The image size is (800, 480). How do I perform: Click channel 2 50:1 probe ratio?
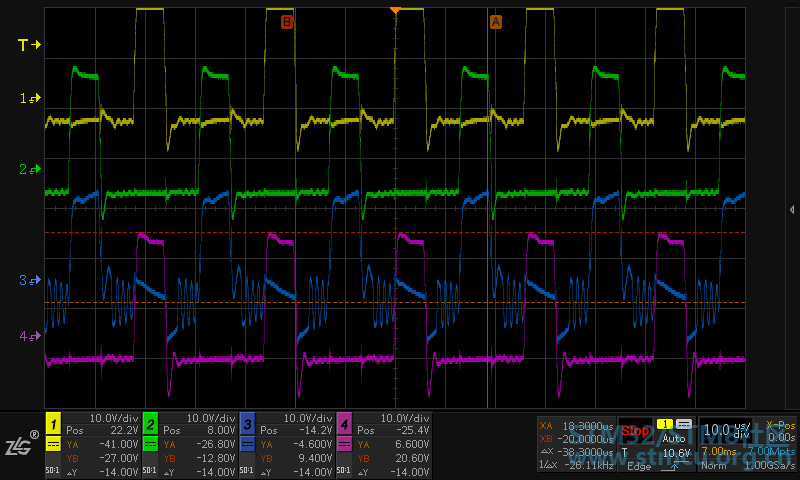click(149, 470)
